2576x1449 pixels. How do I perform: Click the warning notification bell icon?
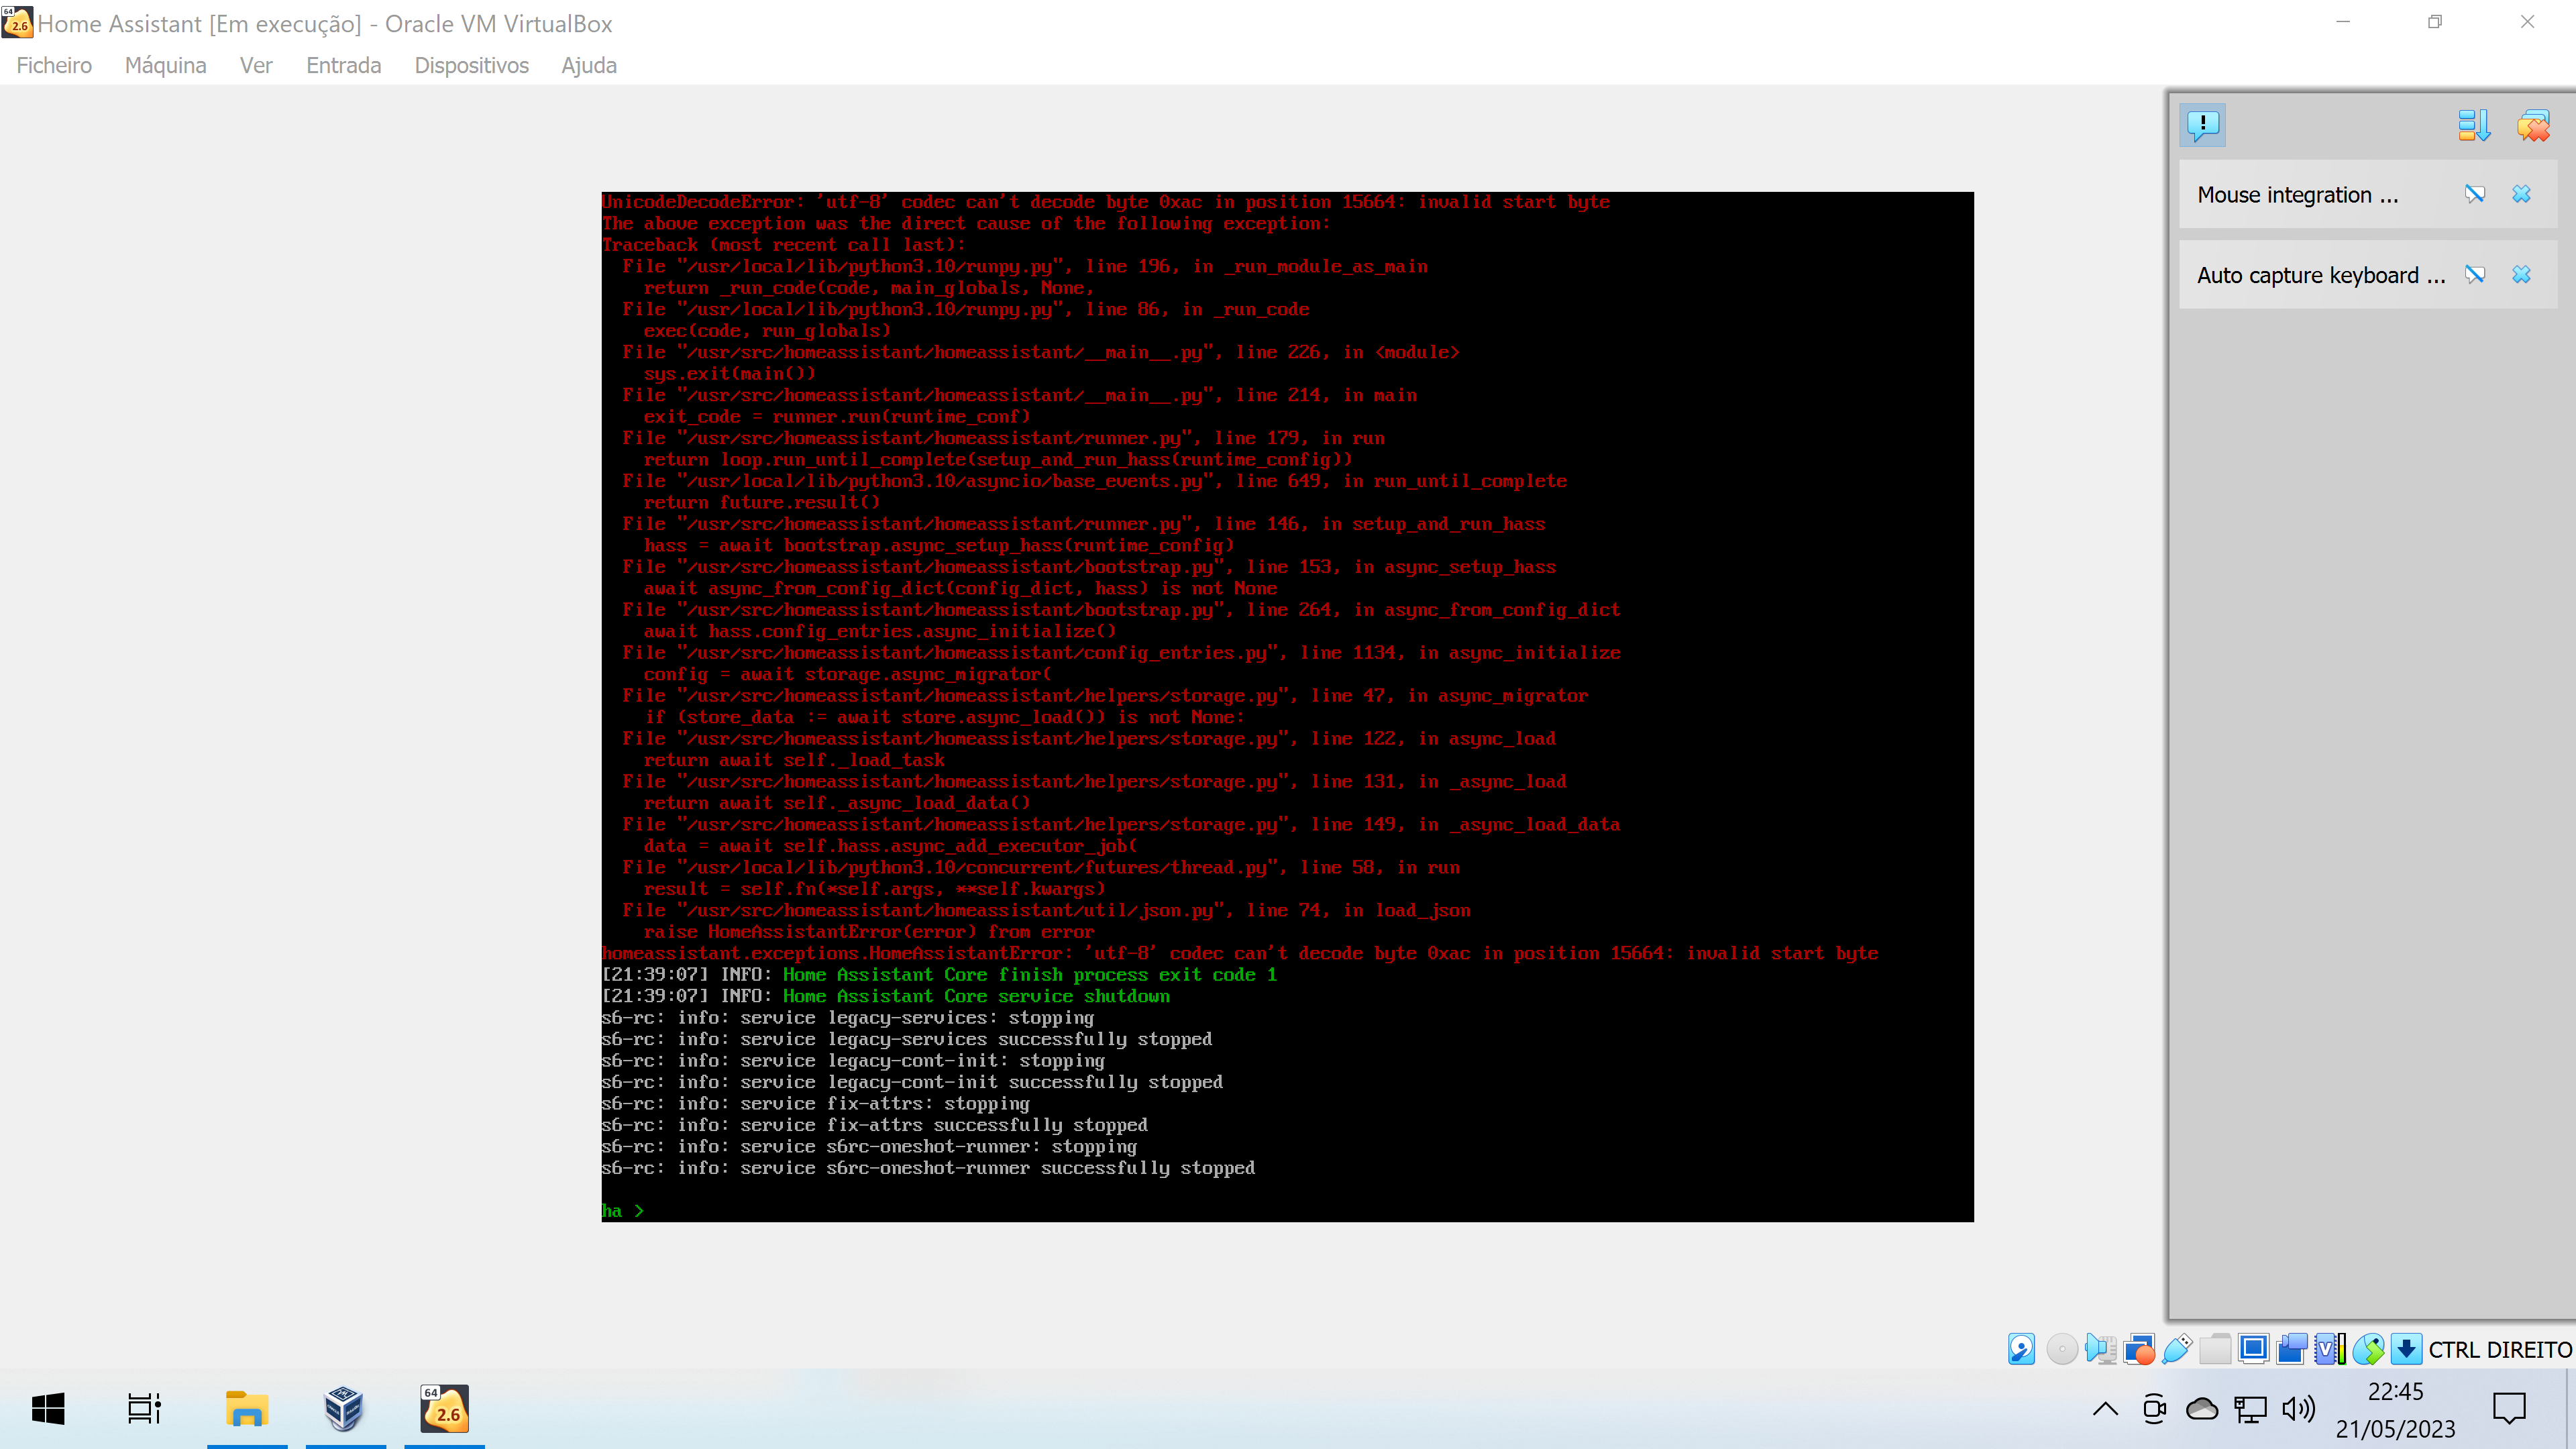pos(2203,125)
